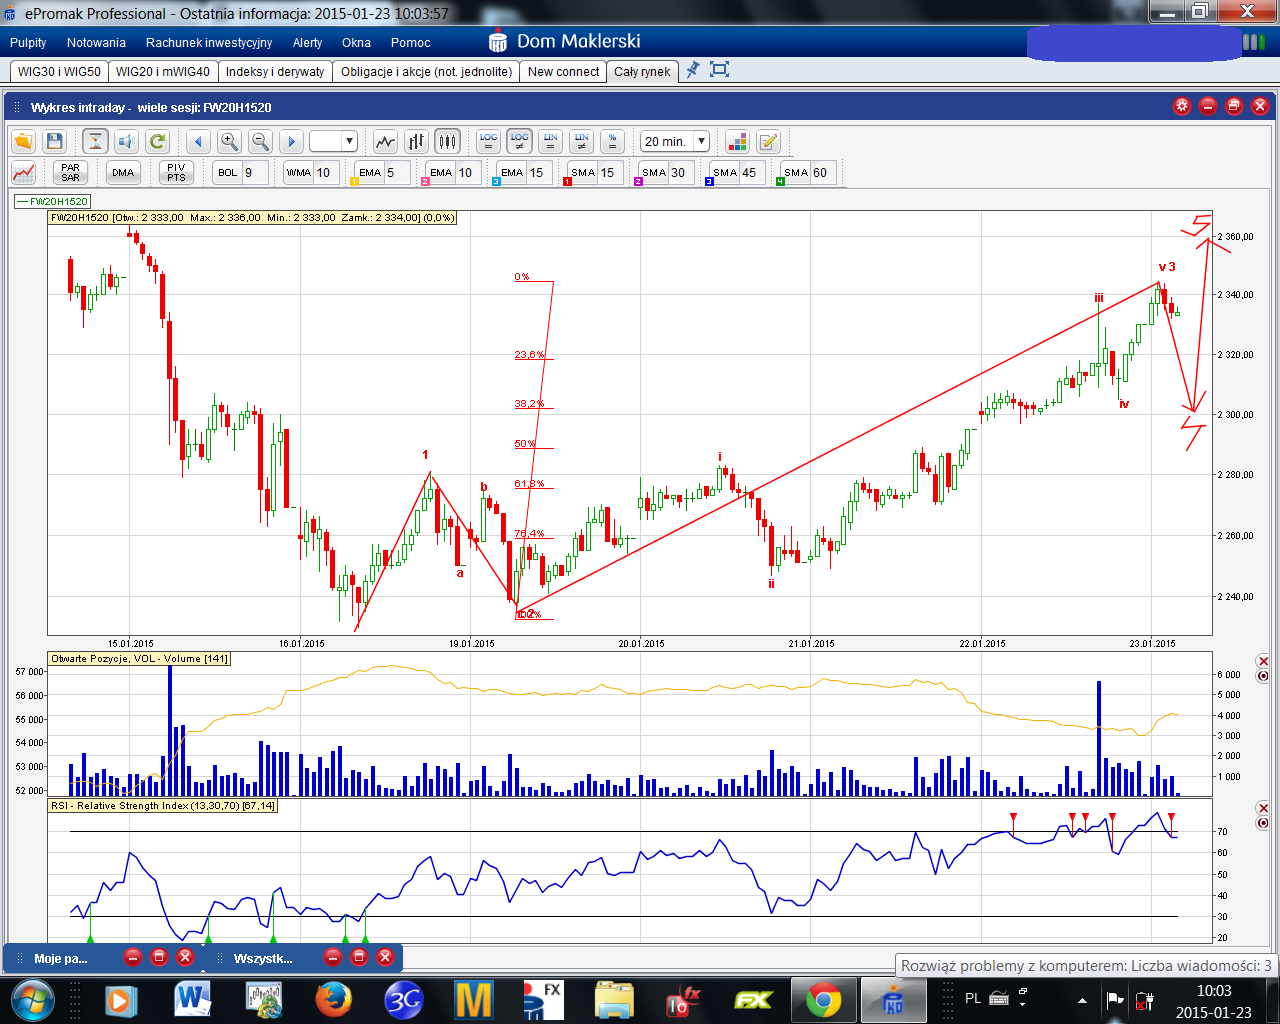The image size is (1280, 1024).
Task: Click the PAR SAR indicator button
Action: pyautogui.click(x=70, y=173)
